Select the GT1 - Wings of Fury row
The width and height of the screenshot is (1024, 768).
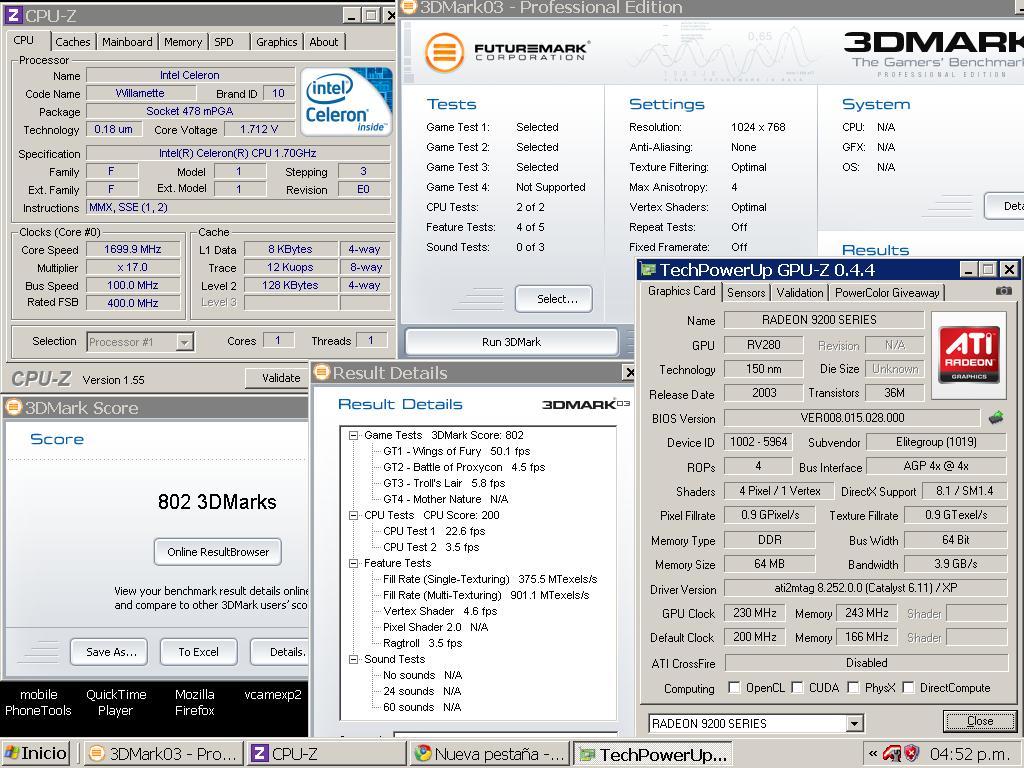coord(456,451)
